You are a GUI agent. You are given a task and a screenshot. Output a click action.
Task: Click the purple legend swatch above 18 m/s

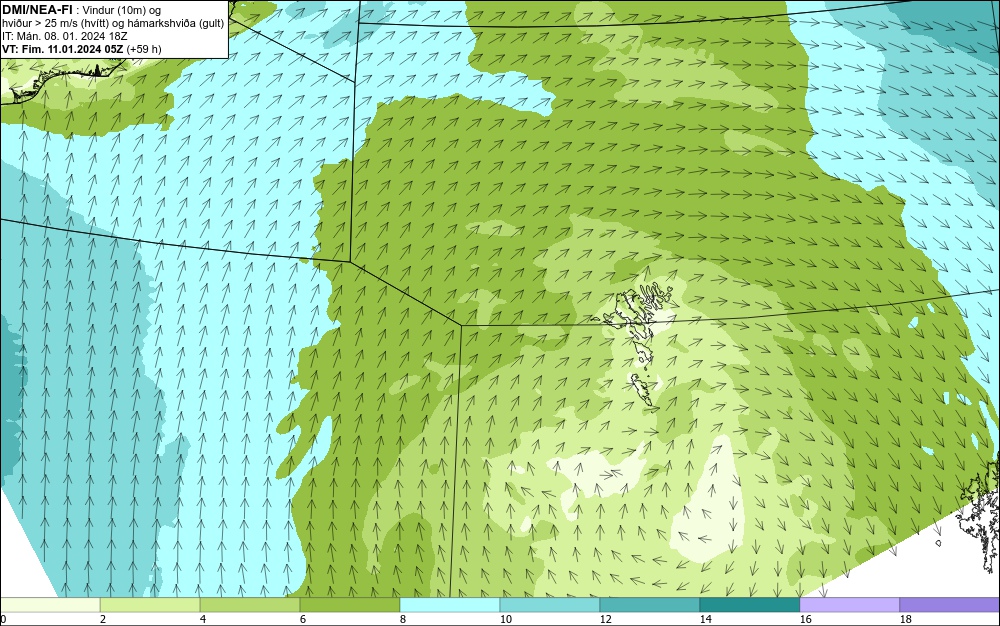[x=950, y=604]
